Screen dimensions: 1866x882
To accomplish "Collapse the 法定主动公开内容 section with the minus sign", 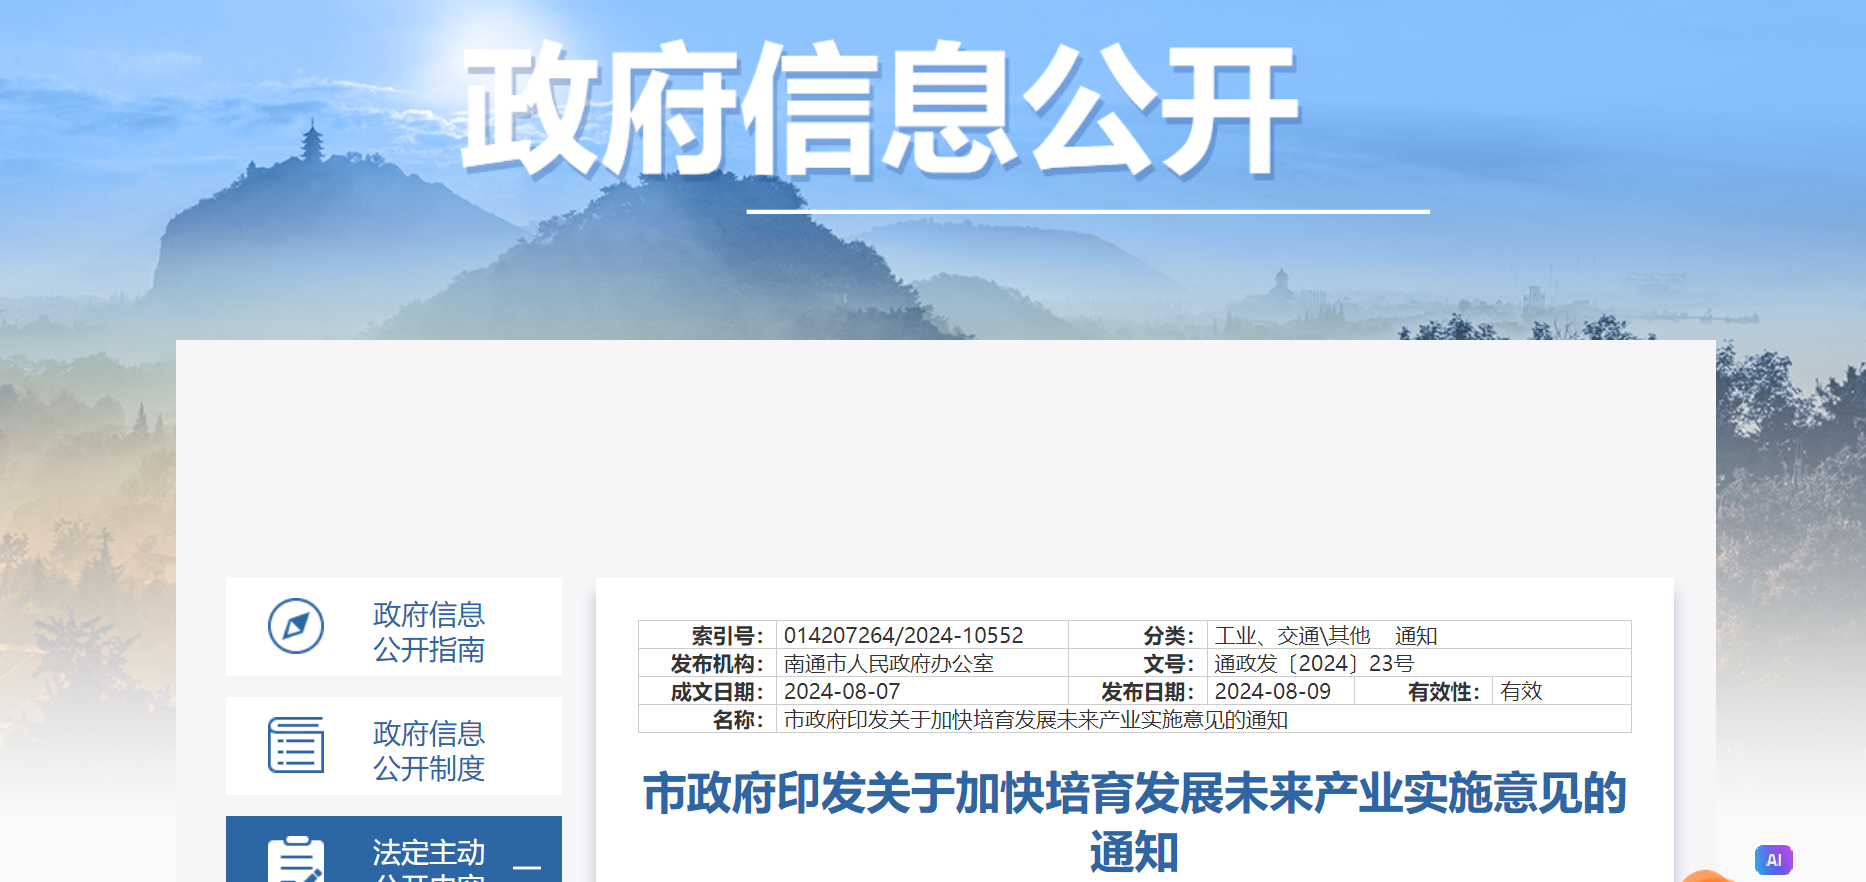I will 527,866.
